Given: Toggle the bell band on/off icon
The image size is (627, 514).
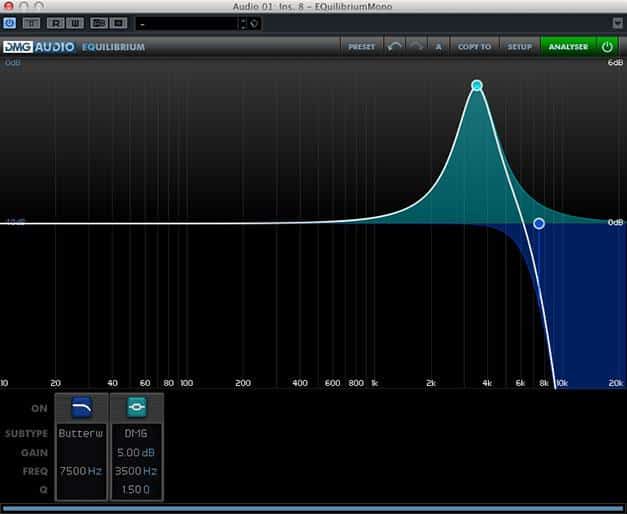Looking at the screenshot, I should click(137, 407).
